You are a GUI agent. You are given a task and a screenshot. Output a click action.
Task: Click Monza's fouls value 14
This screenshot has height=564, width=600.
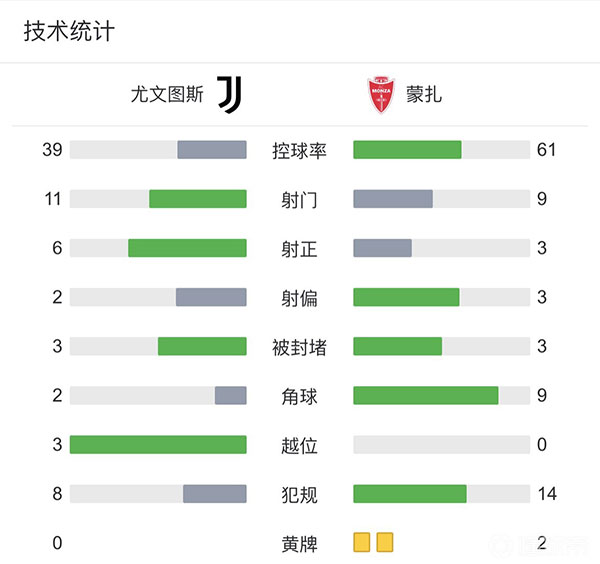click(546, 494)
